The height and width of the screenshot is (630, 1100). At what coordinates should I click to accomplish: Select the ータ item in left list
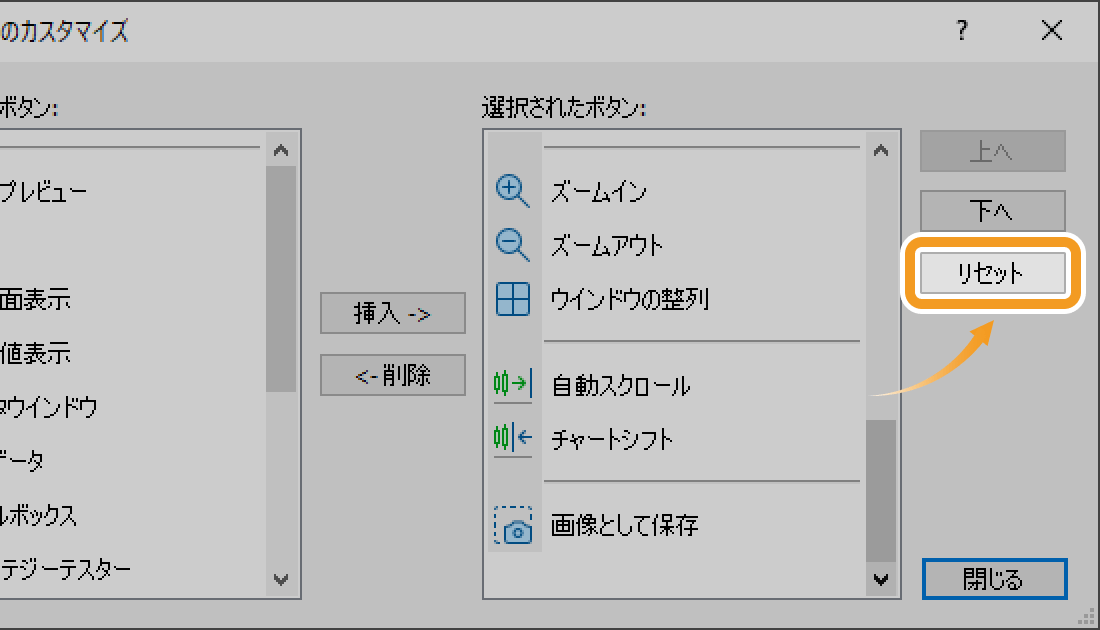[x=22, y=461]
